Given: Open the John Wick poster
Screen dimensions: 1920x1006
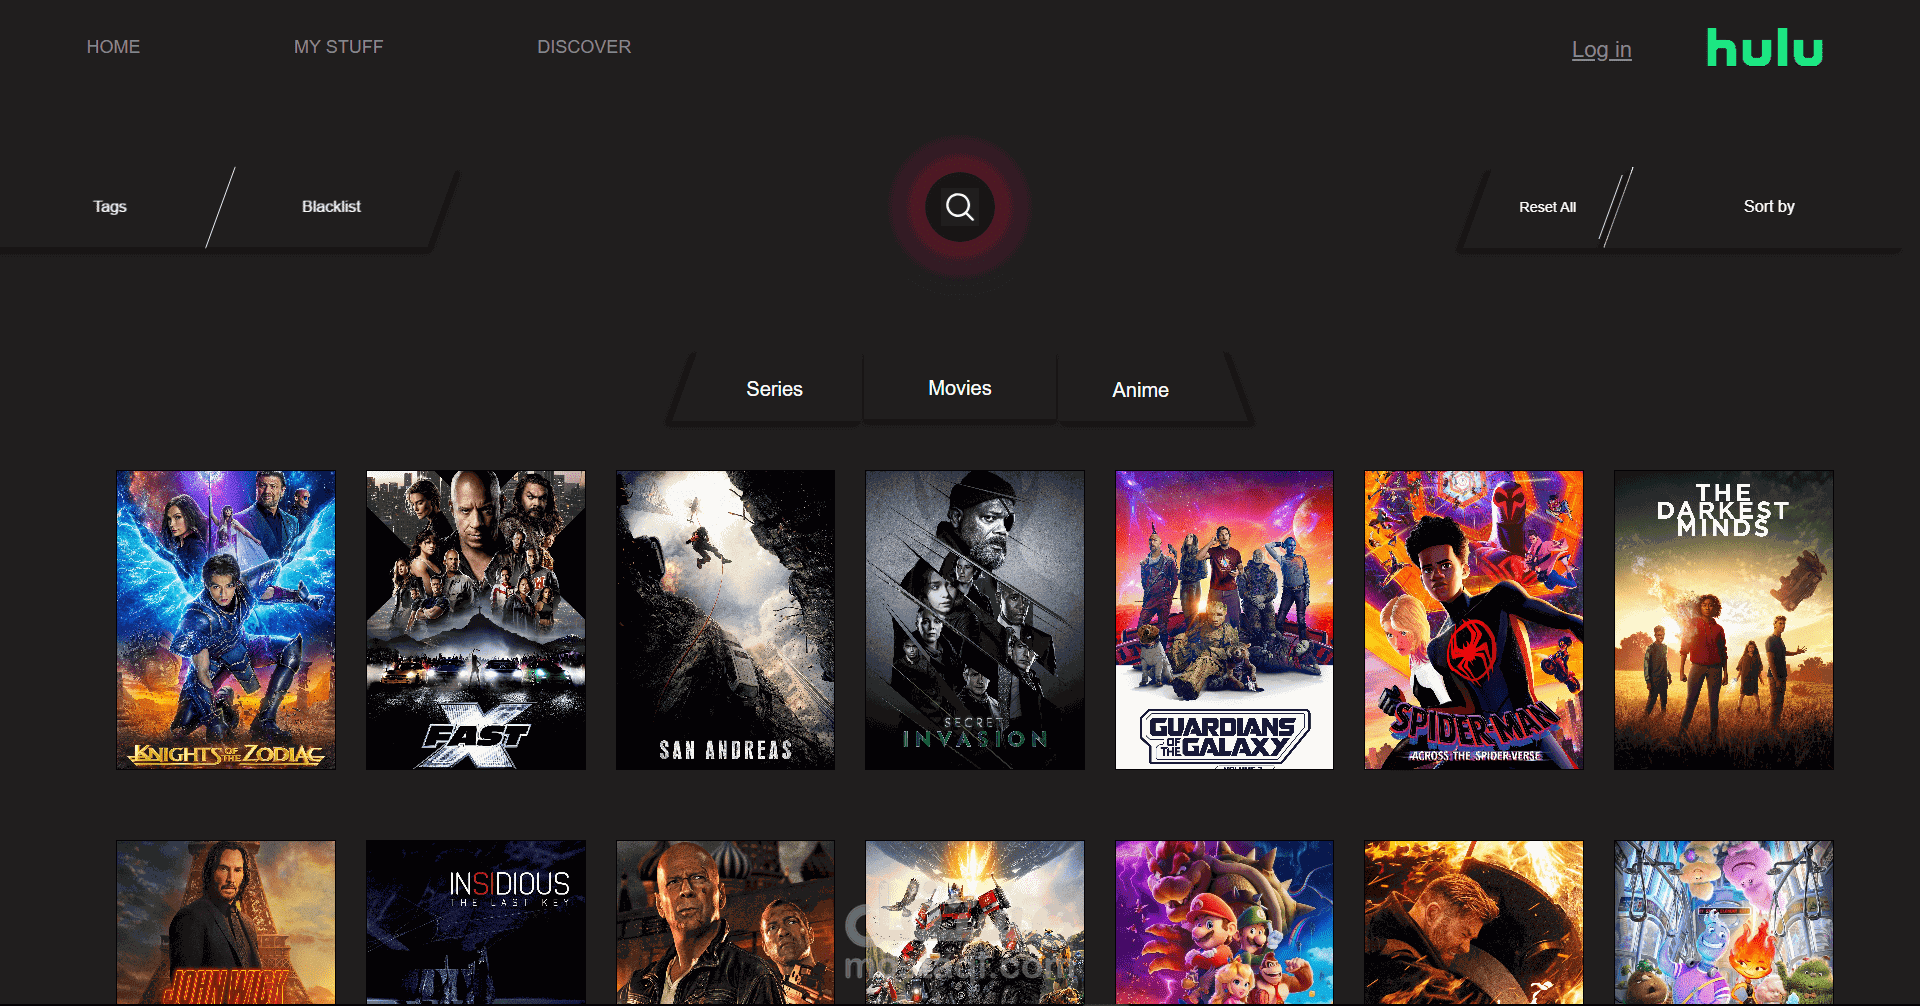Looking at the screenshot, I should (226, 922).
